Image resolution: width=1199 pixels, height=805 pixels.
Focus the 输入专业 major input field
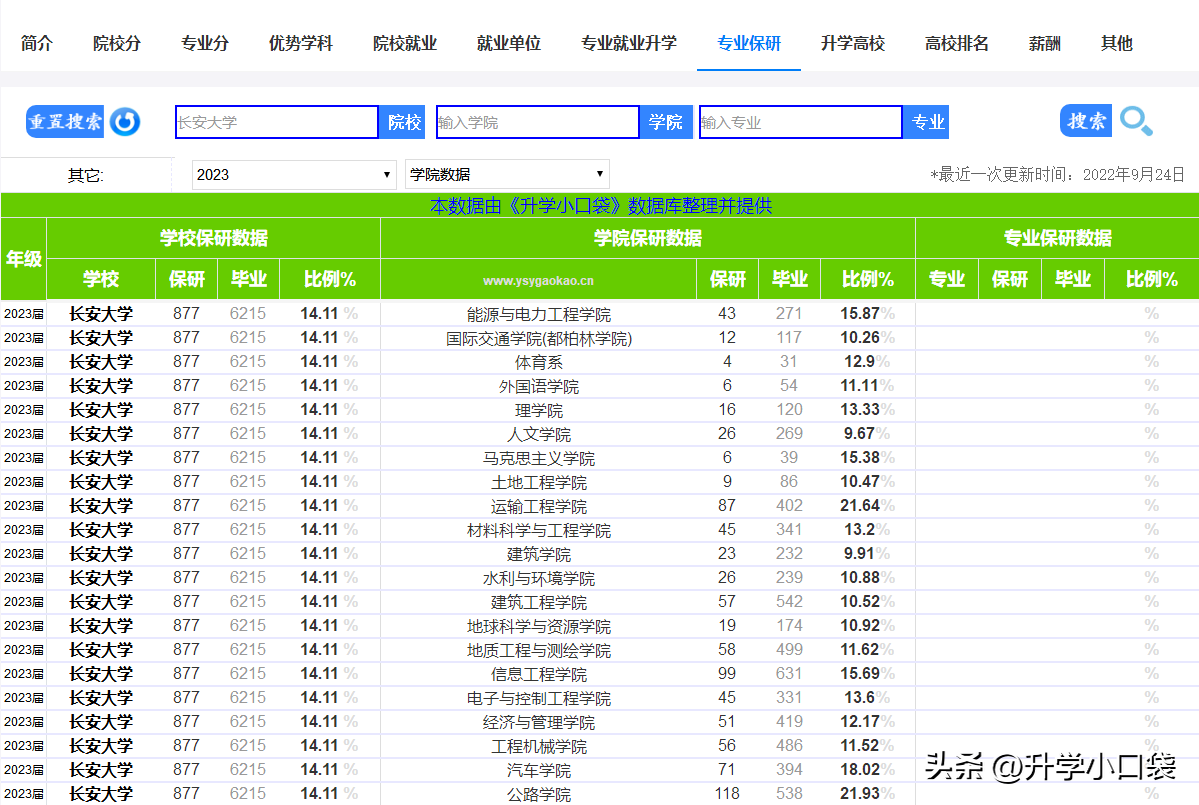point(801,122)
